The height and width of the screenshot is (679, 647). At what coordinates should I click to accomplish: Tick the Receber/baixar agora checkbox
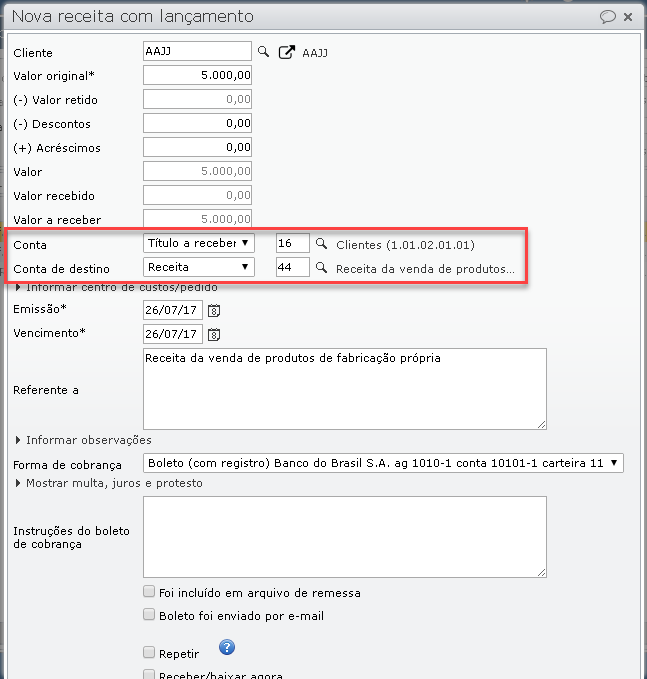[x=149, y=675]
